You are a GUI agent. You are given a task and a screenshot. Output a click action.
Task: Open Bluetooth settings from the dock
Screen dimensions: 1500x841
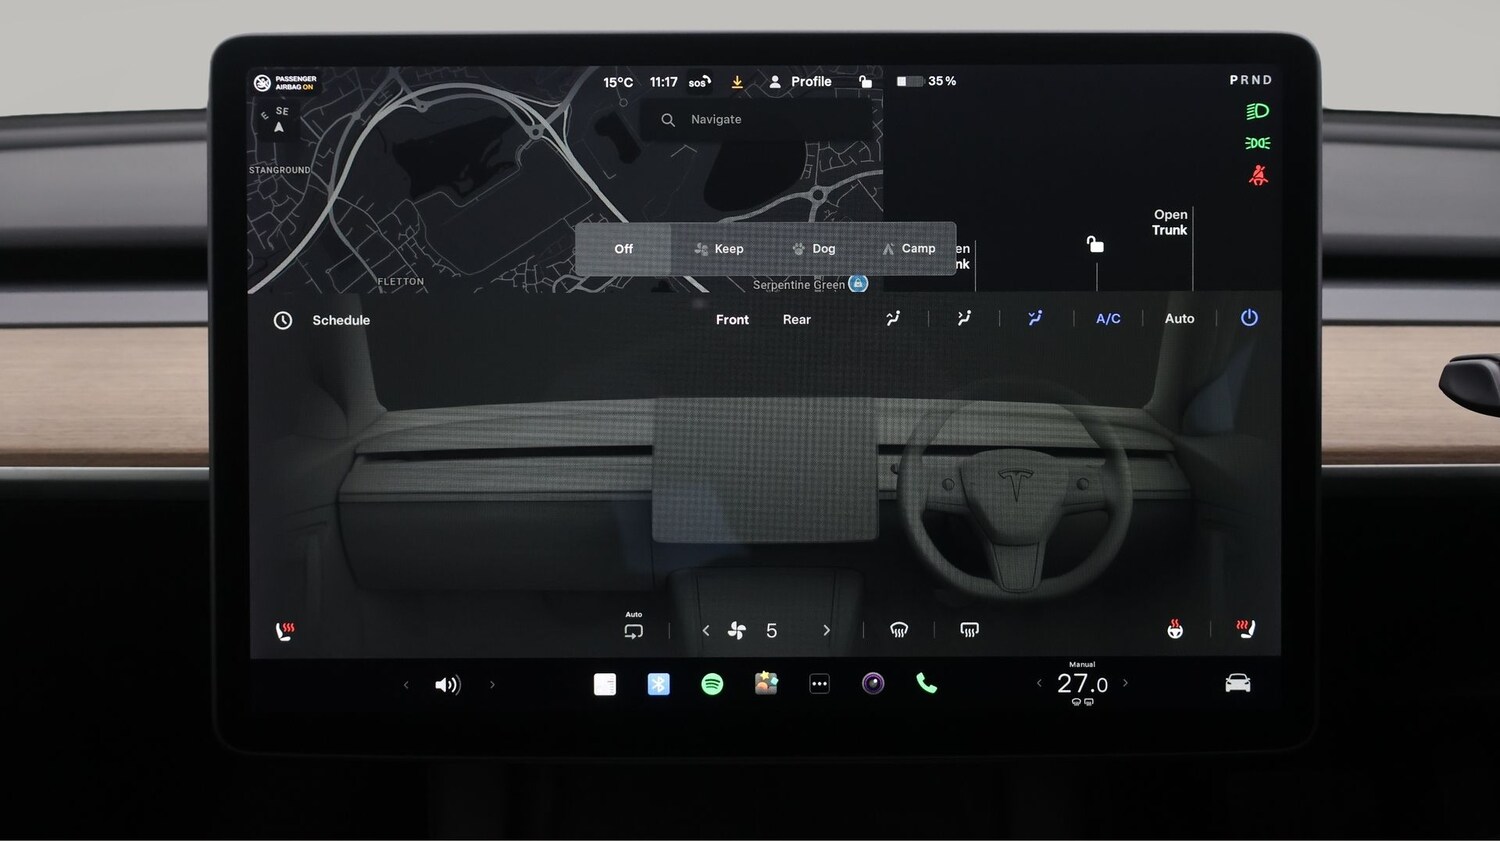coord(658,684)
